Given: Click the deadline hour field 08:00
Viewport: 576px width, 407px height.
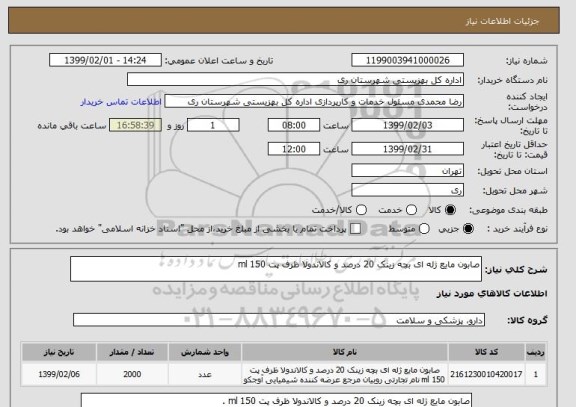Looking at the screenshot, I should [x=294, y=125].
